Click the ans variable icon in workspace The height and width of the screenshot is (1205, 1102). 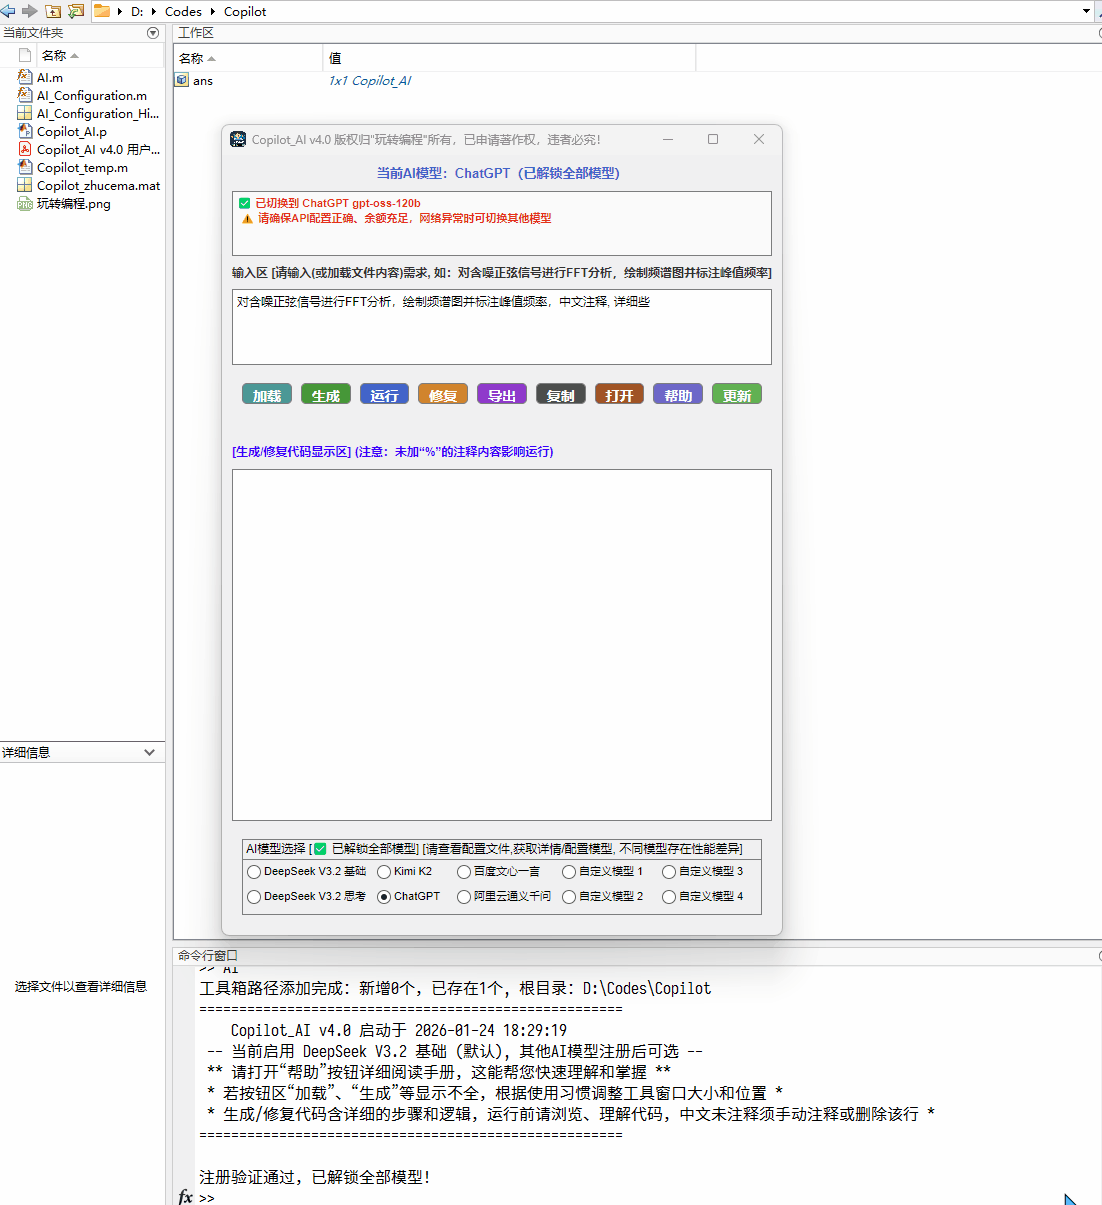click(182, 80)
